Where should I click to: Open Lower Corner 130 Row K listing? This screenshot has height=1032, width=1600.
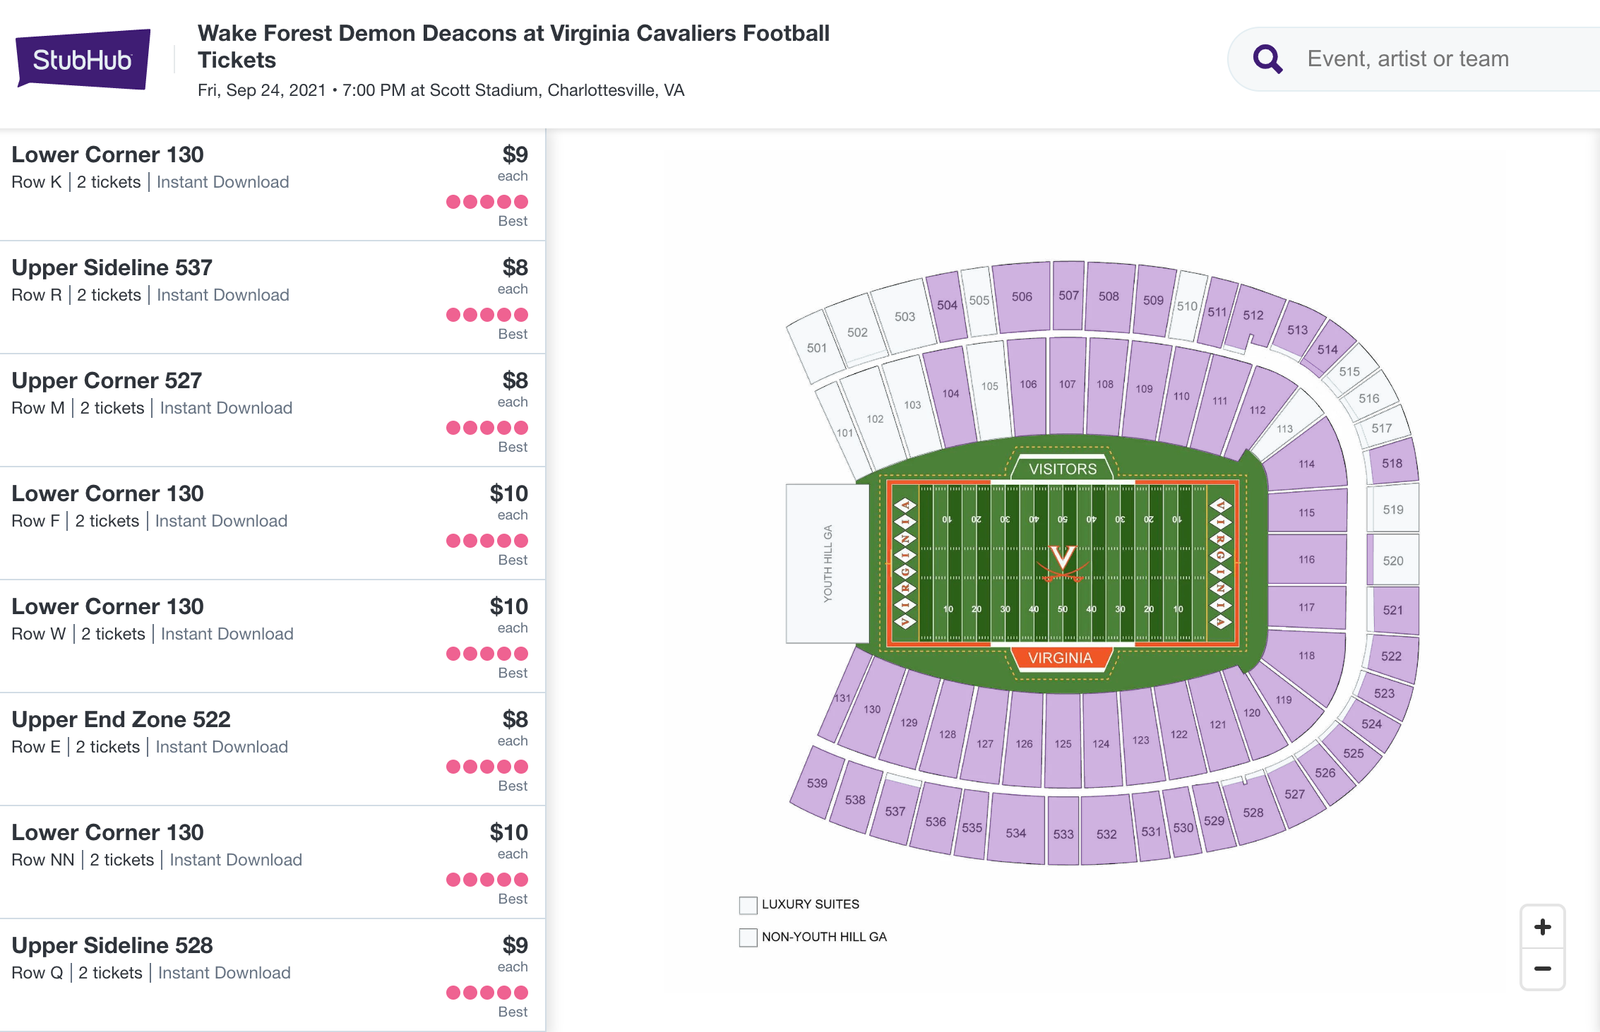tap(272, 185)
